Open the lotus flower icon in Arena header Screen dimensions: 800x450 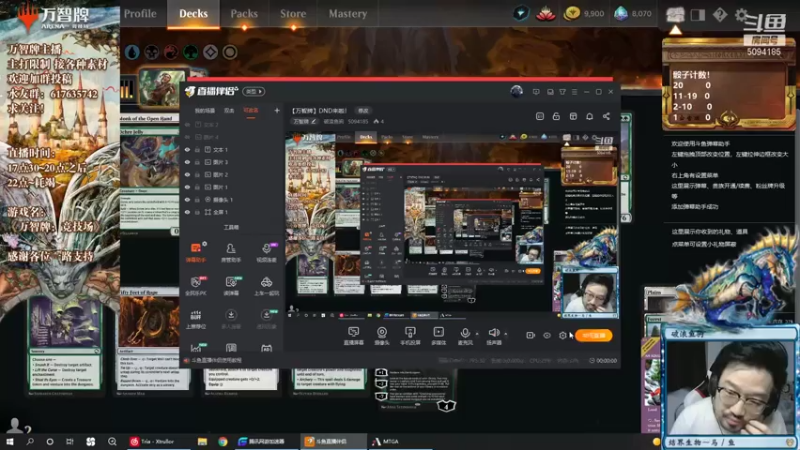(545, 14)
